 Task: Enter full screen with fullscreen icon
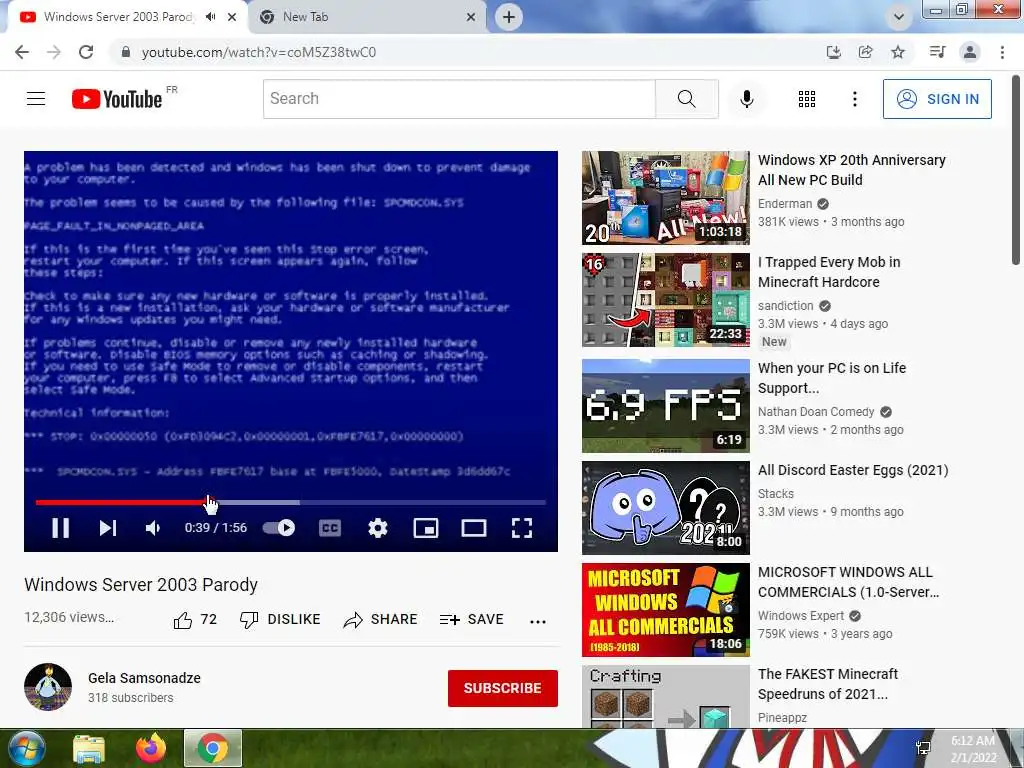[522, 528]
